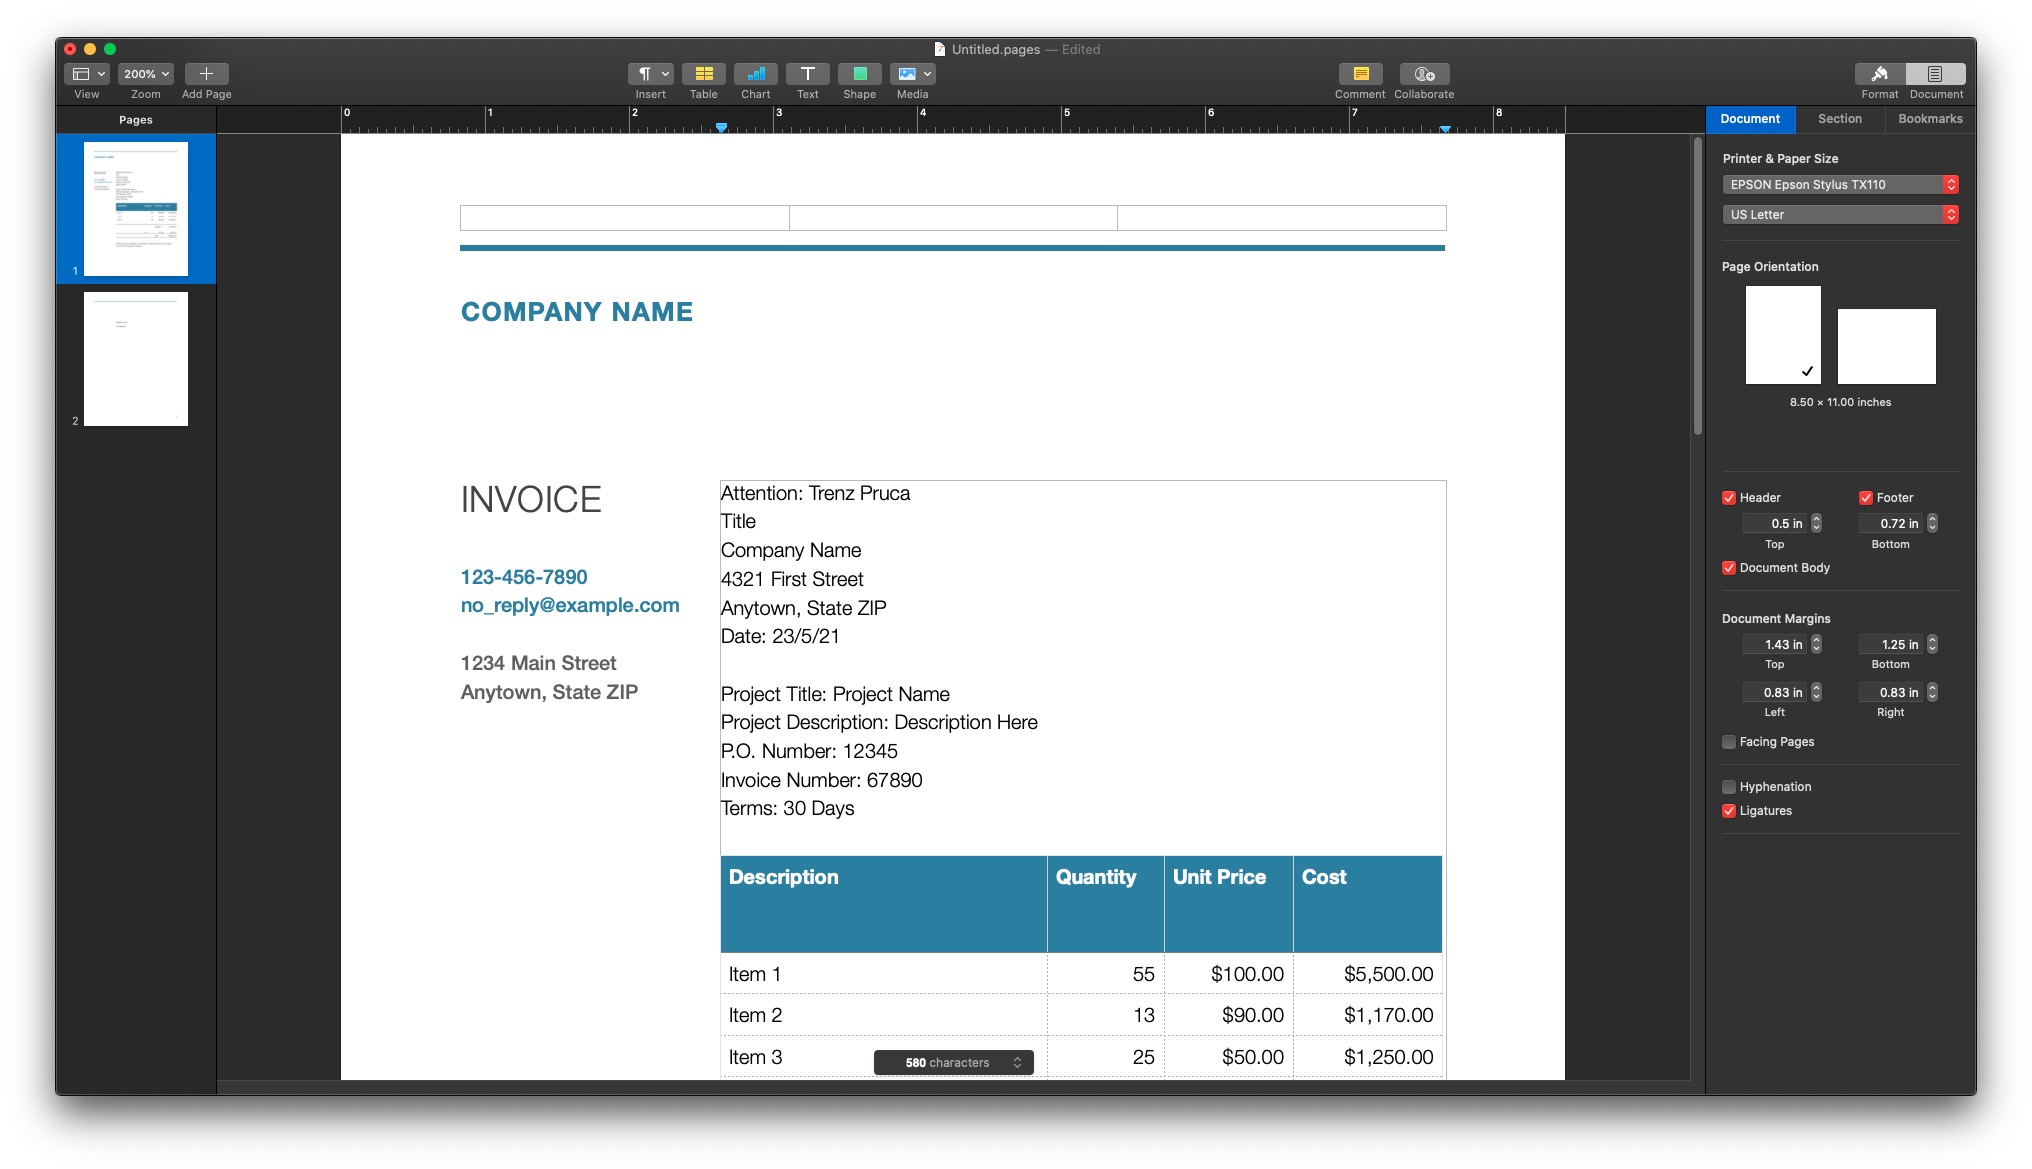
Task: Select the Shape tool icon
Action: (859, 74)
